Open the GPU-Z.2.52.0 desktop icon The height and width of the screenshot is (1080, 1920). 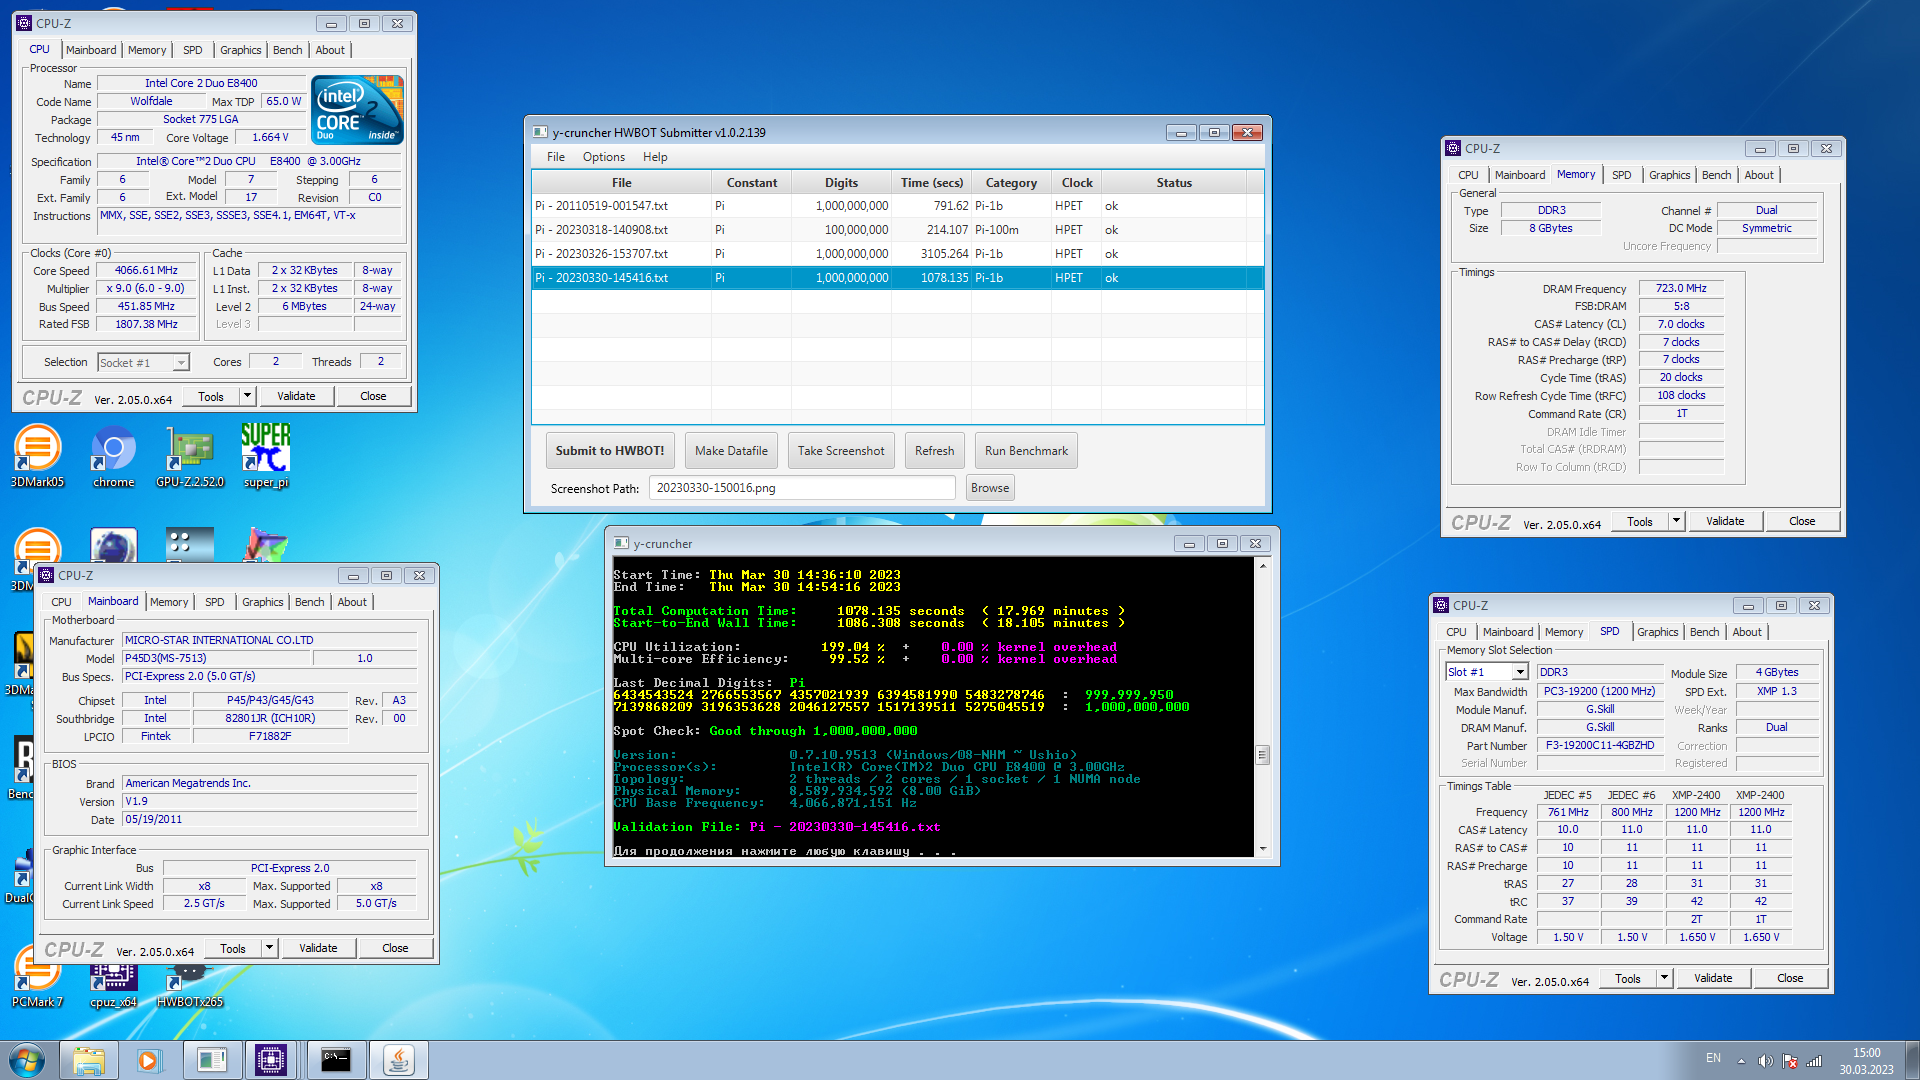click(190, 456)
